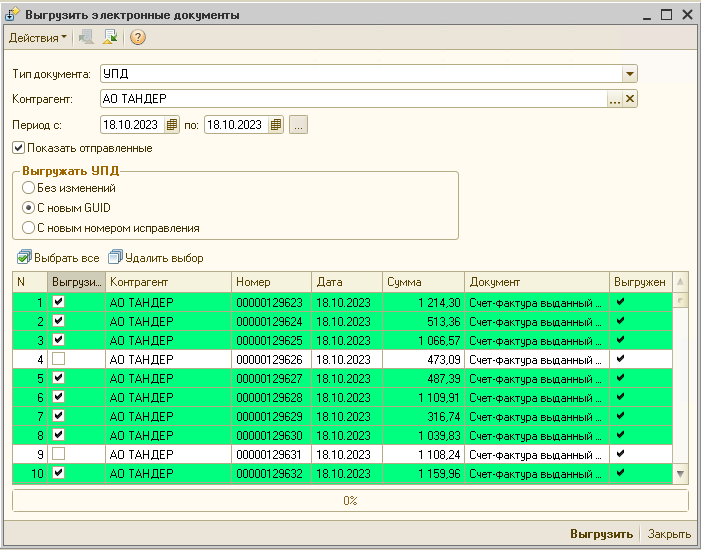
Task: Click Выгружен checkmark in row 9
Action: pyautogui.click(x=620, y=454)
